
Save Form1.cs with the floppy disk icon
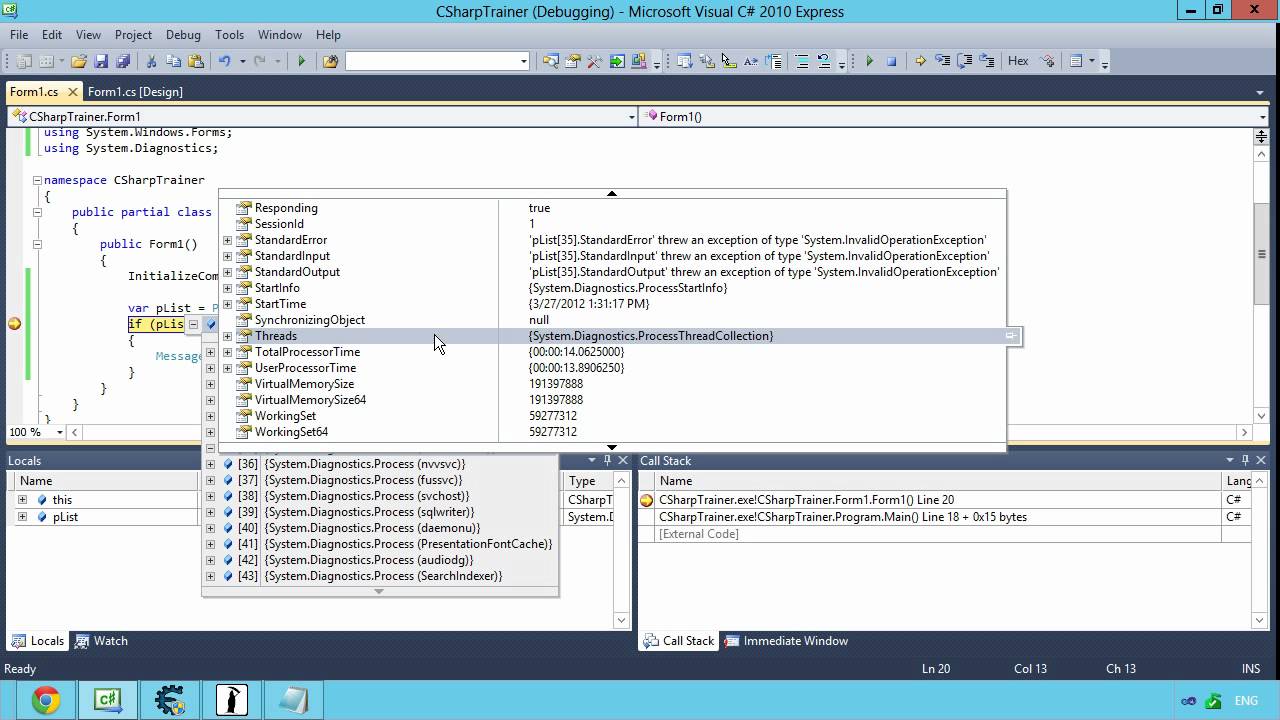tap(101, 61)
